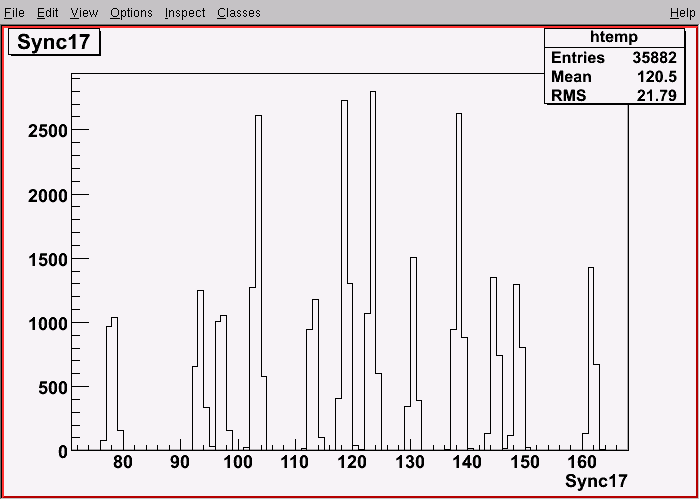The image size is (700, 500).
Task: Click the 100 x-axis label
Action: tap(238, 462)
